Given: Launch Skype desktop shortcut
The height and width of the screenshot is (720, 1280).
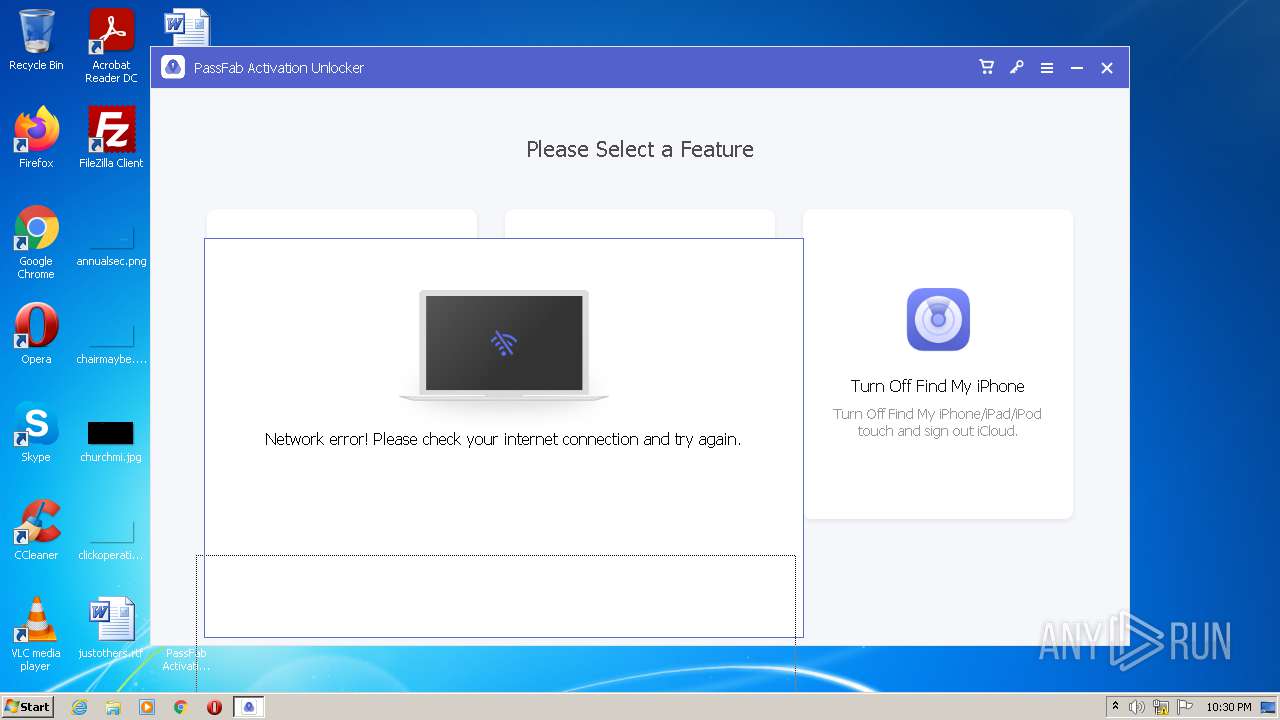Looking at the screenshot, I should (36, 432).
